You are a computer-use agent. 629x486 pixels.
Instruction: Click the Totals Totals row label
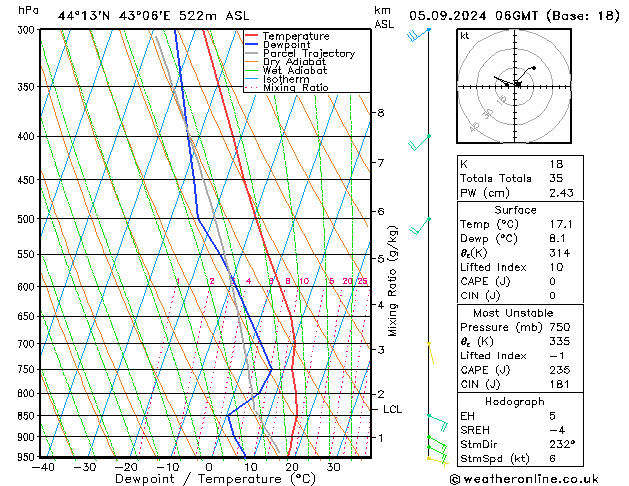(496, 178)
